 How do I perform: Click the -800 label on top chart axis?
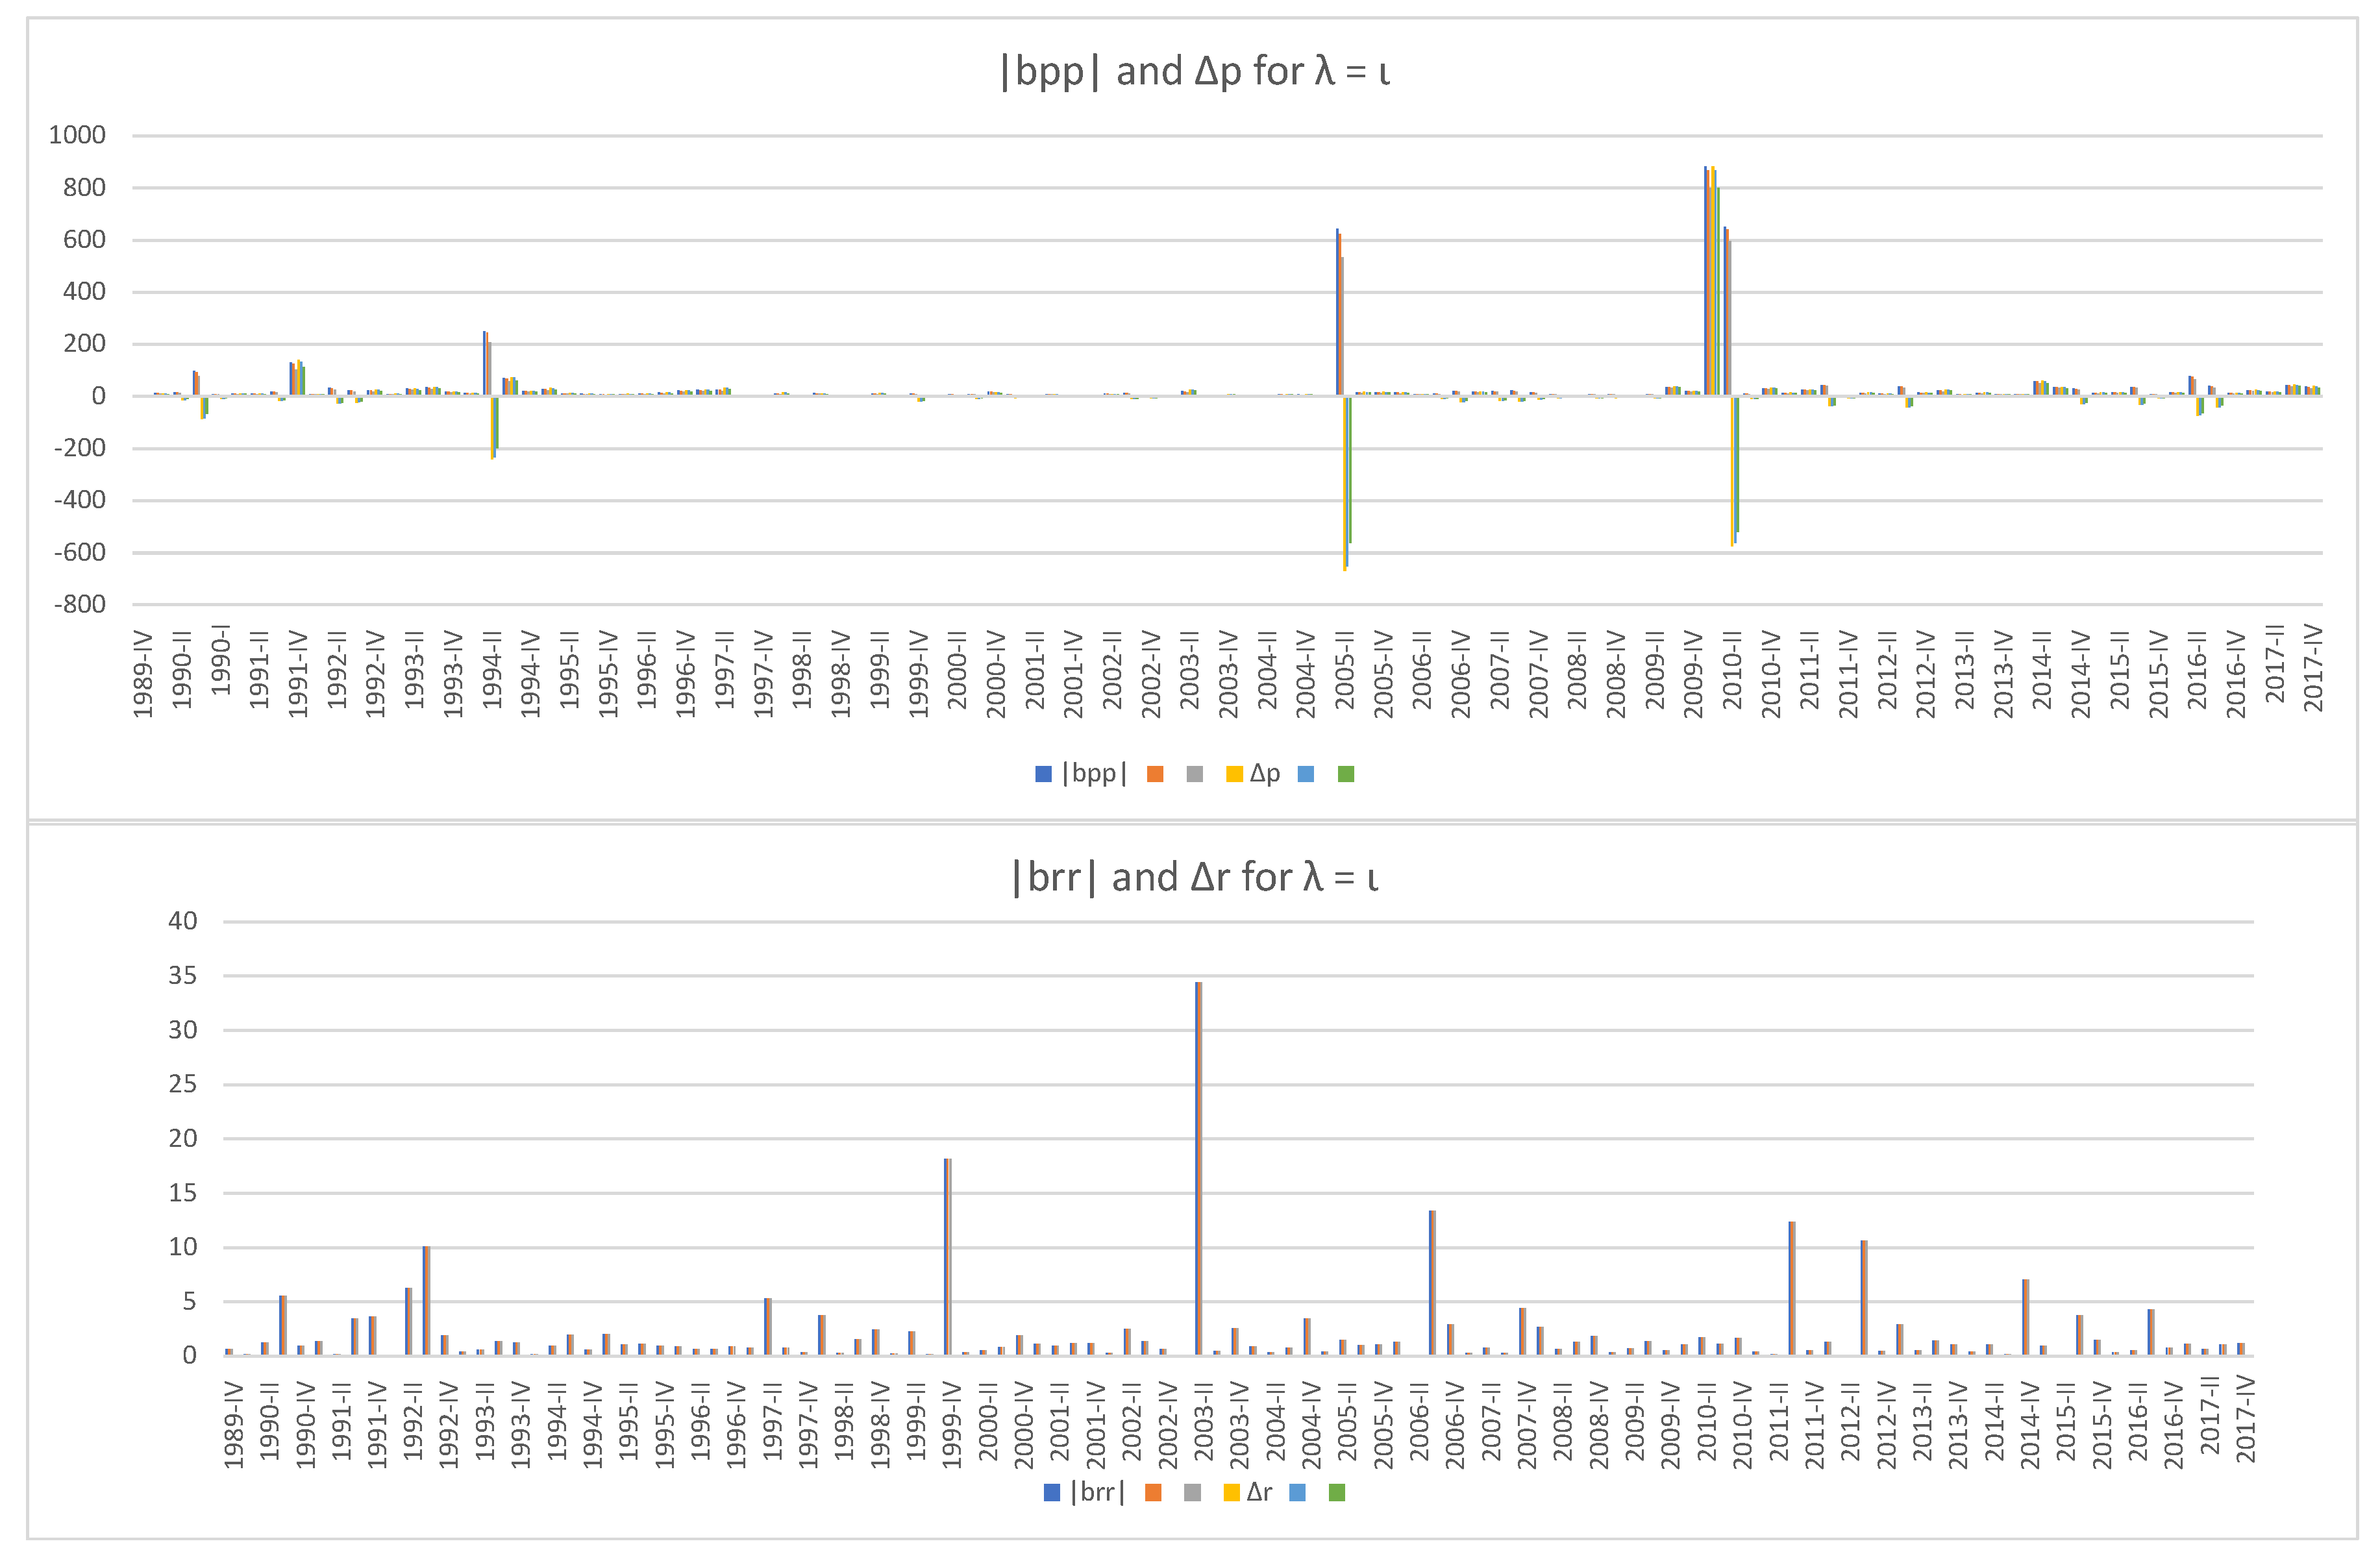[79, 604]
